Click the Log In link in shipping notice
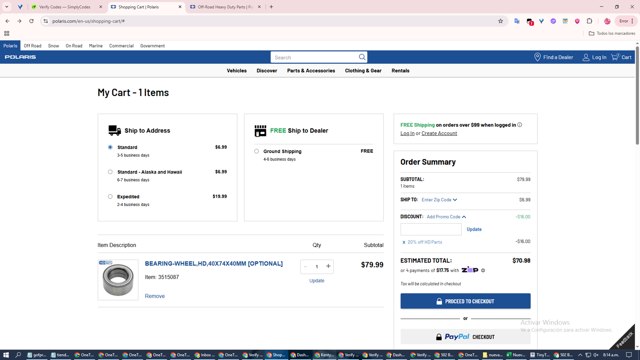640x360 pixels. tap(407, 133)
